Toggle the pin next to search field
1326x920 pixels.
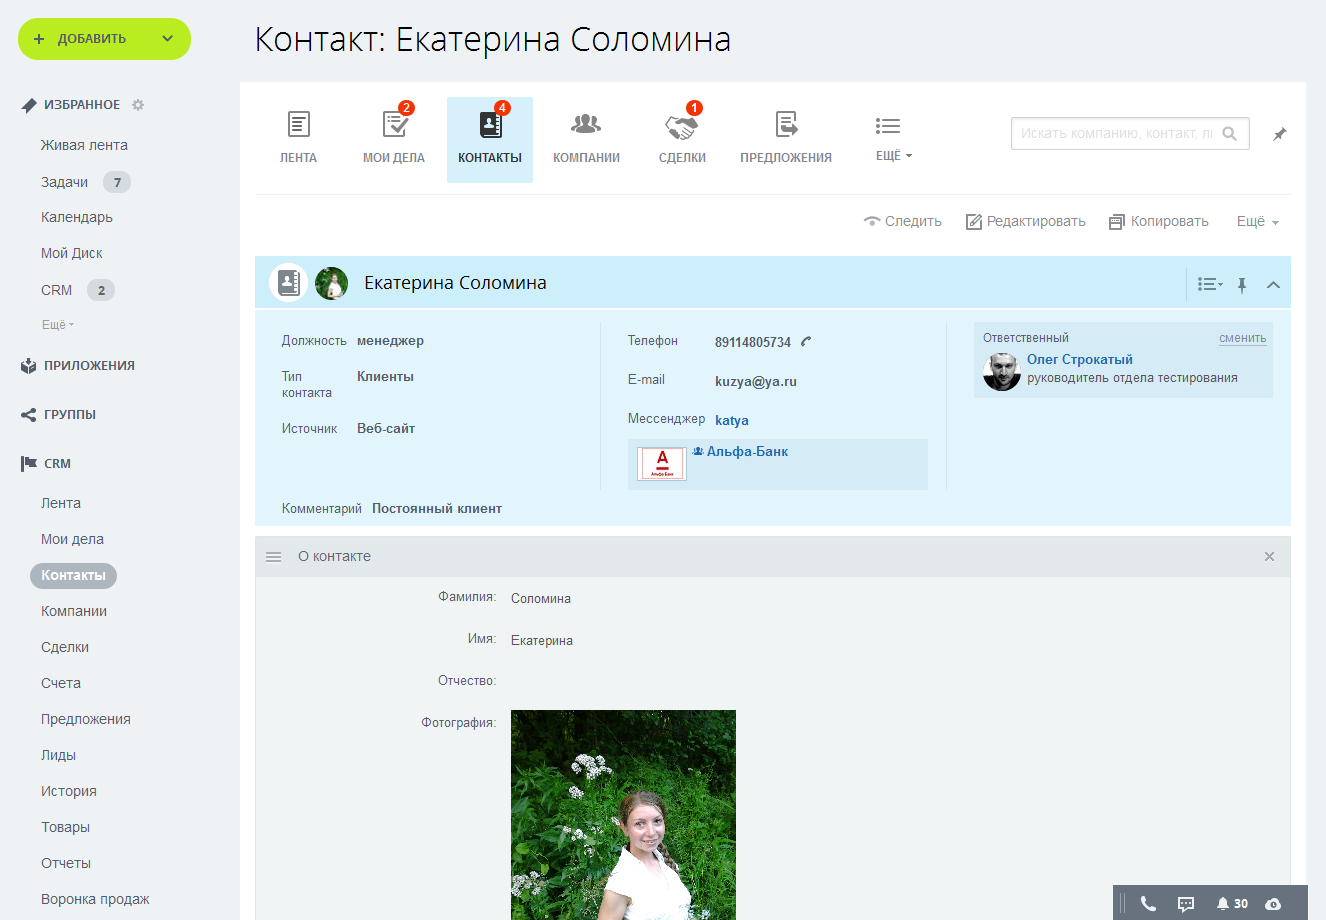click(x=1279, y=134)
